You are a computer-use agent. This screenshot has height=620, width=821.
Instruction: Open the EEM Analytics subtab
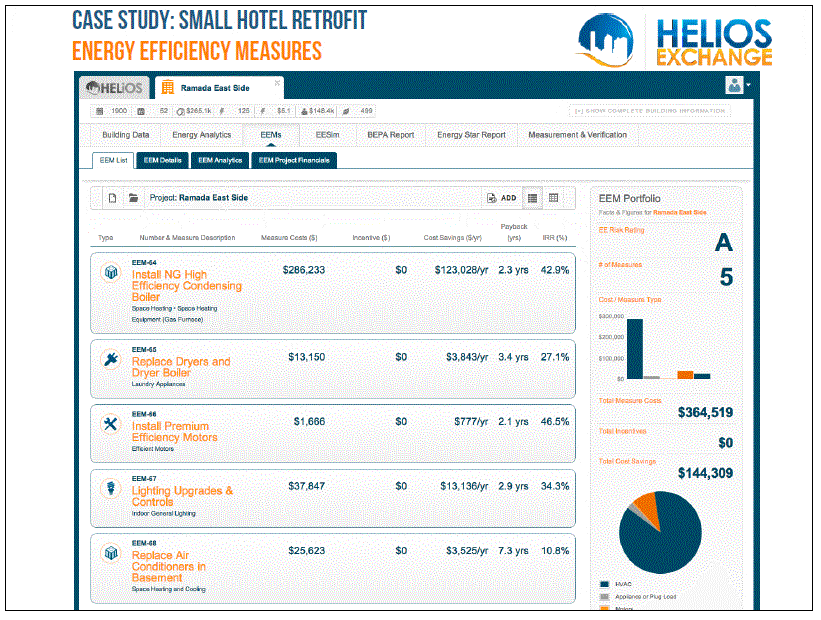[x=220, y=160]
